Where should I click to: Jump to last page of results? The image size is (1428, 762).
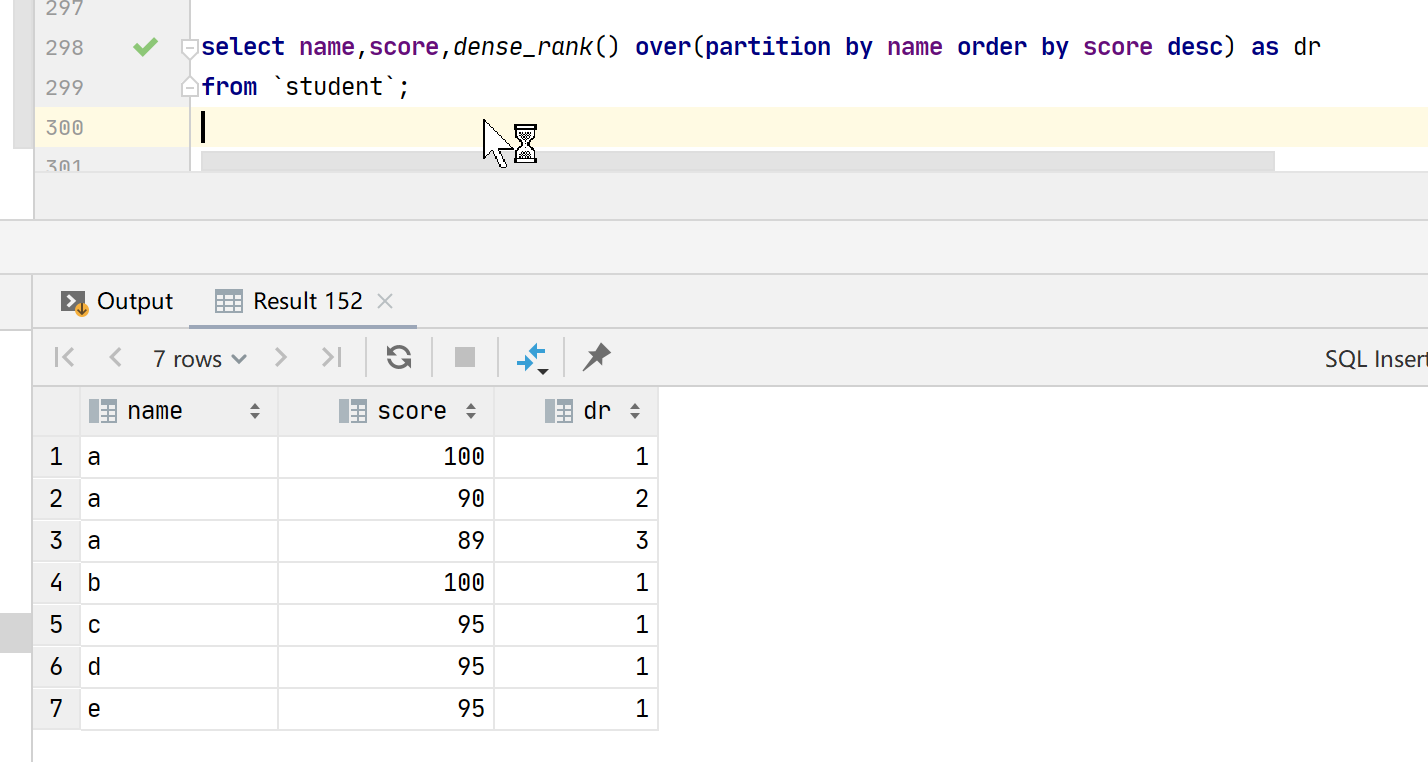331,358
